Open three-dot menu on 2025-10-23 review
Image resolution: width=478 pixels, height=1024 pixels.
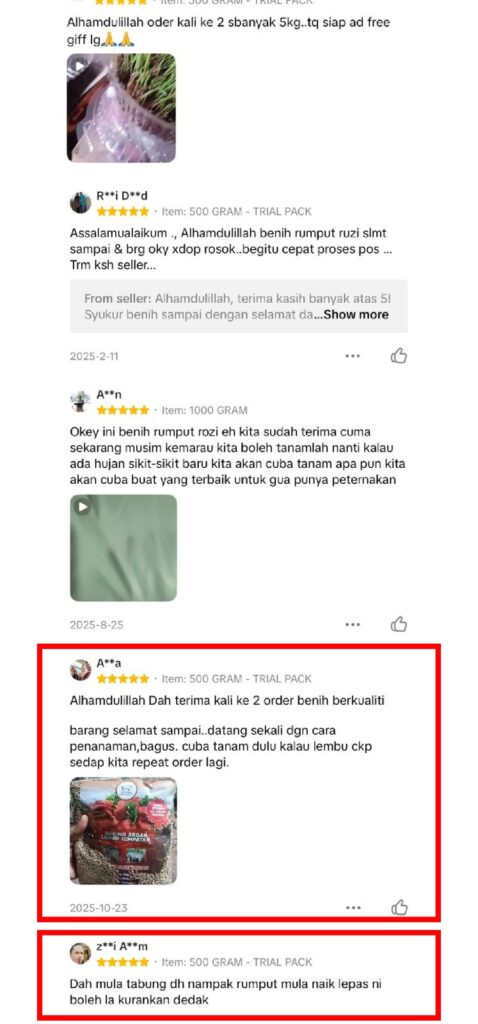tap(353, 907)
